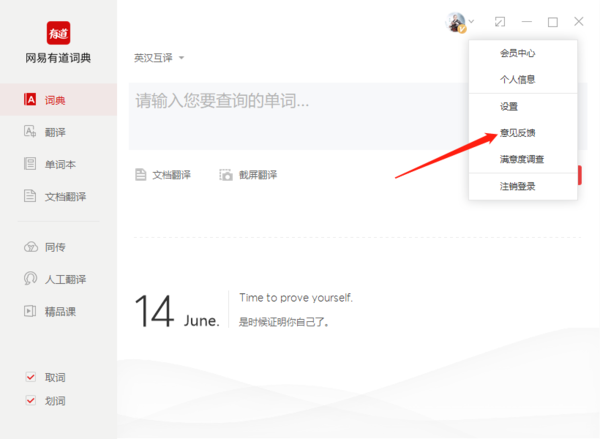The width and height of the screenshot is (600, 439).
Task: Click the 同传 cloud icon
Action: click(x=31, y=247)
